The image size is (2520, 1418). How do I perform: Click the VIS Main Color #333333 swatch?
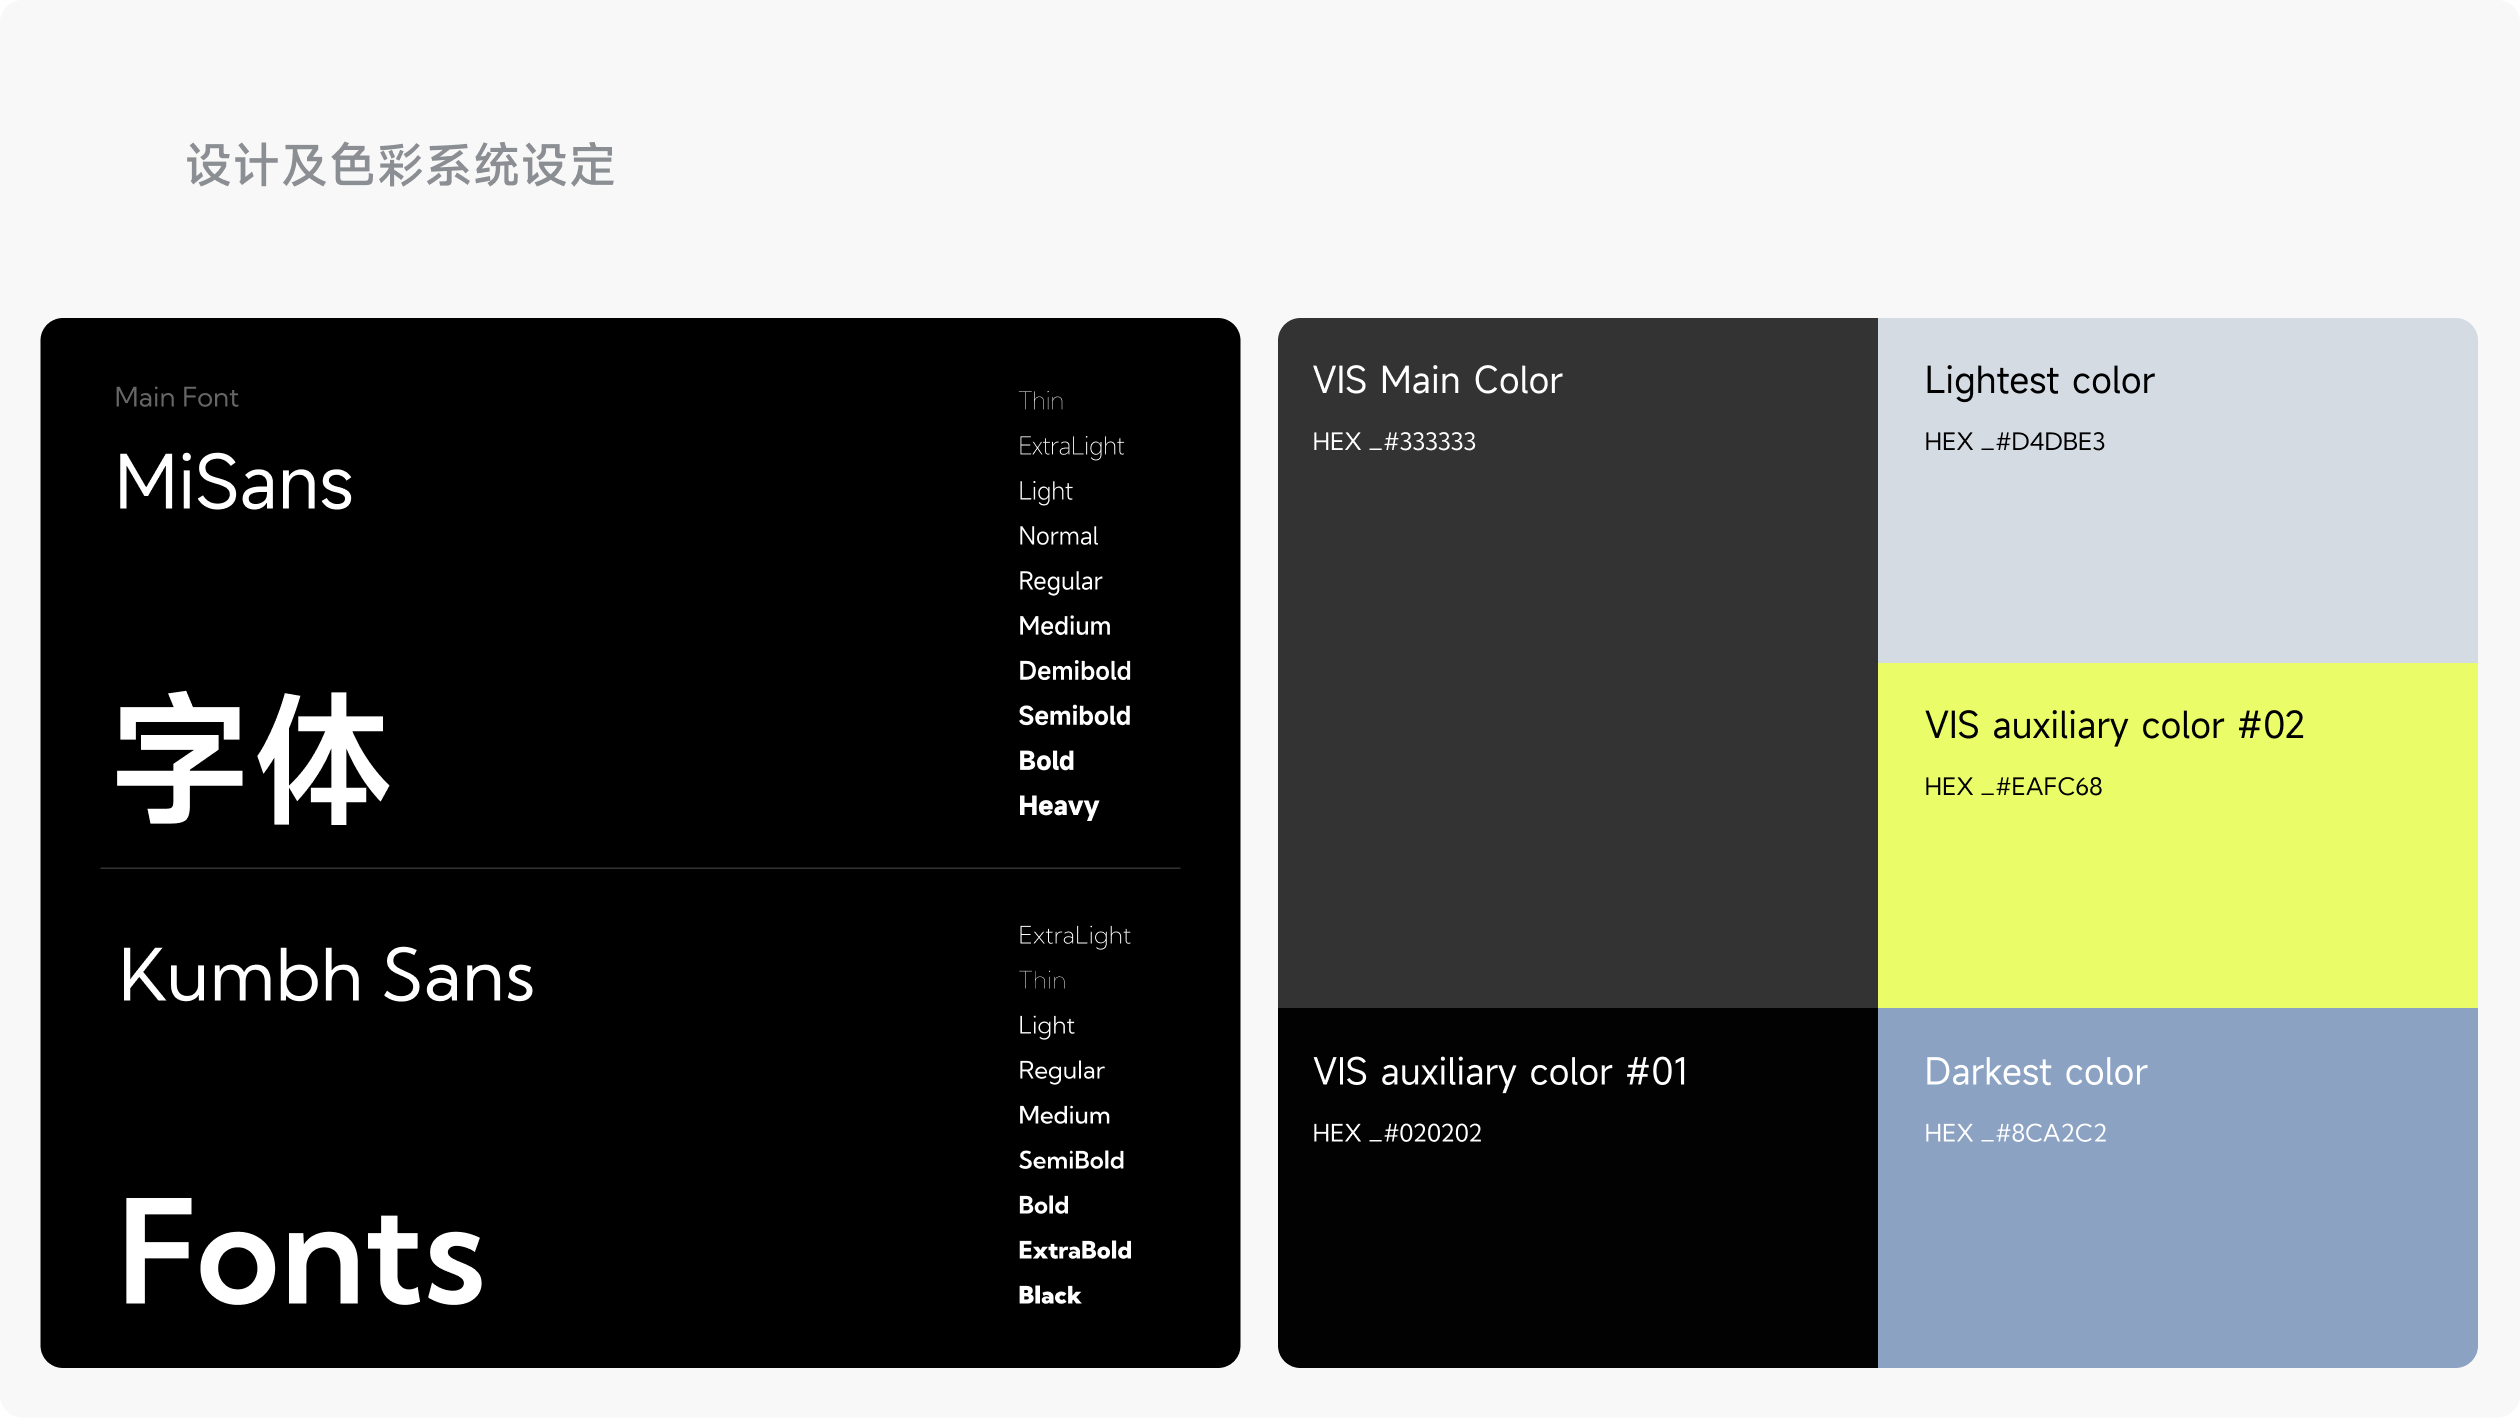(x=1577, y=700)
